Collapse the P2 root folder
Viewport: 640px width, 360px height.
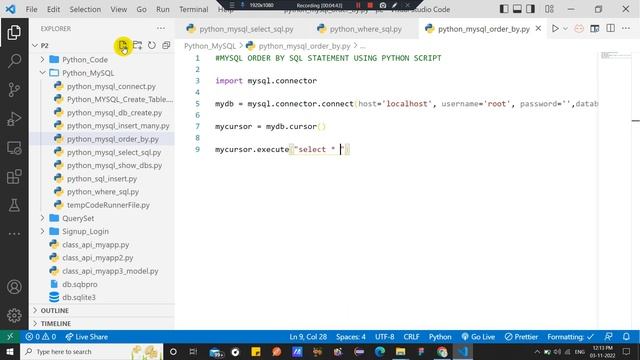tap(35, 45)
